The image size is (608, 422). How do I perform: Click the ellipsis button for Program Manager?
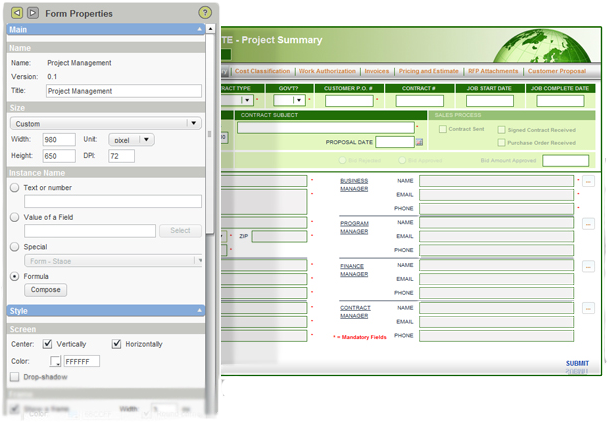(588, 224)
